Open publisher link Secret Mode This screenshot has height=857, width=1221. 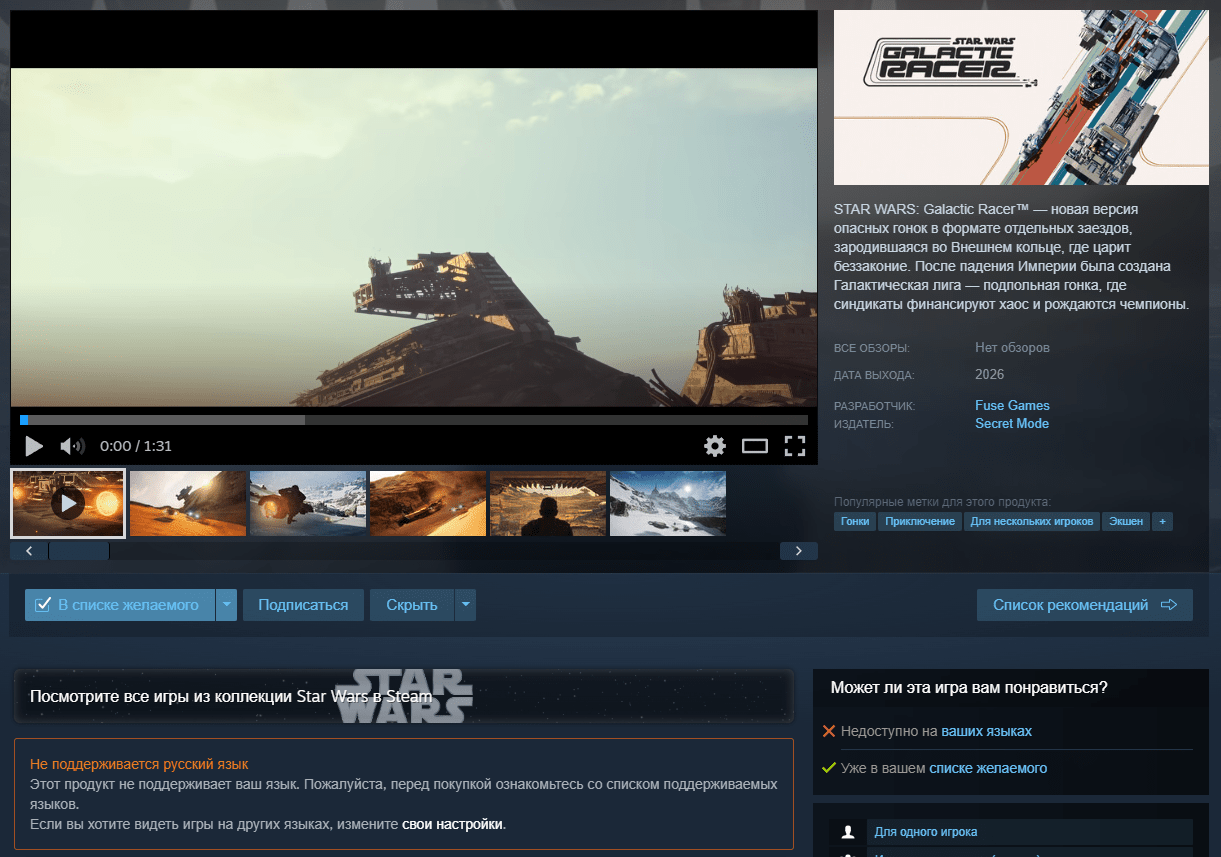pos(1012,423)
